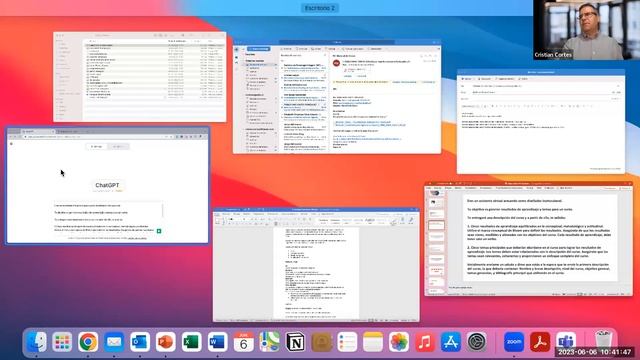Open Reminders from the Dock
Viewport: 640px width, 360px height.
[347, 342]
